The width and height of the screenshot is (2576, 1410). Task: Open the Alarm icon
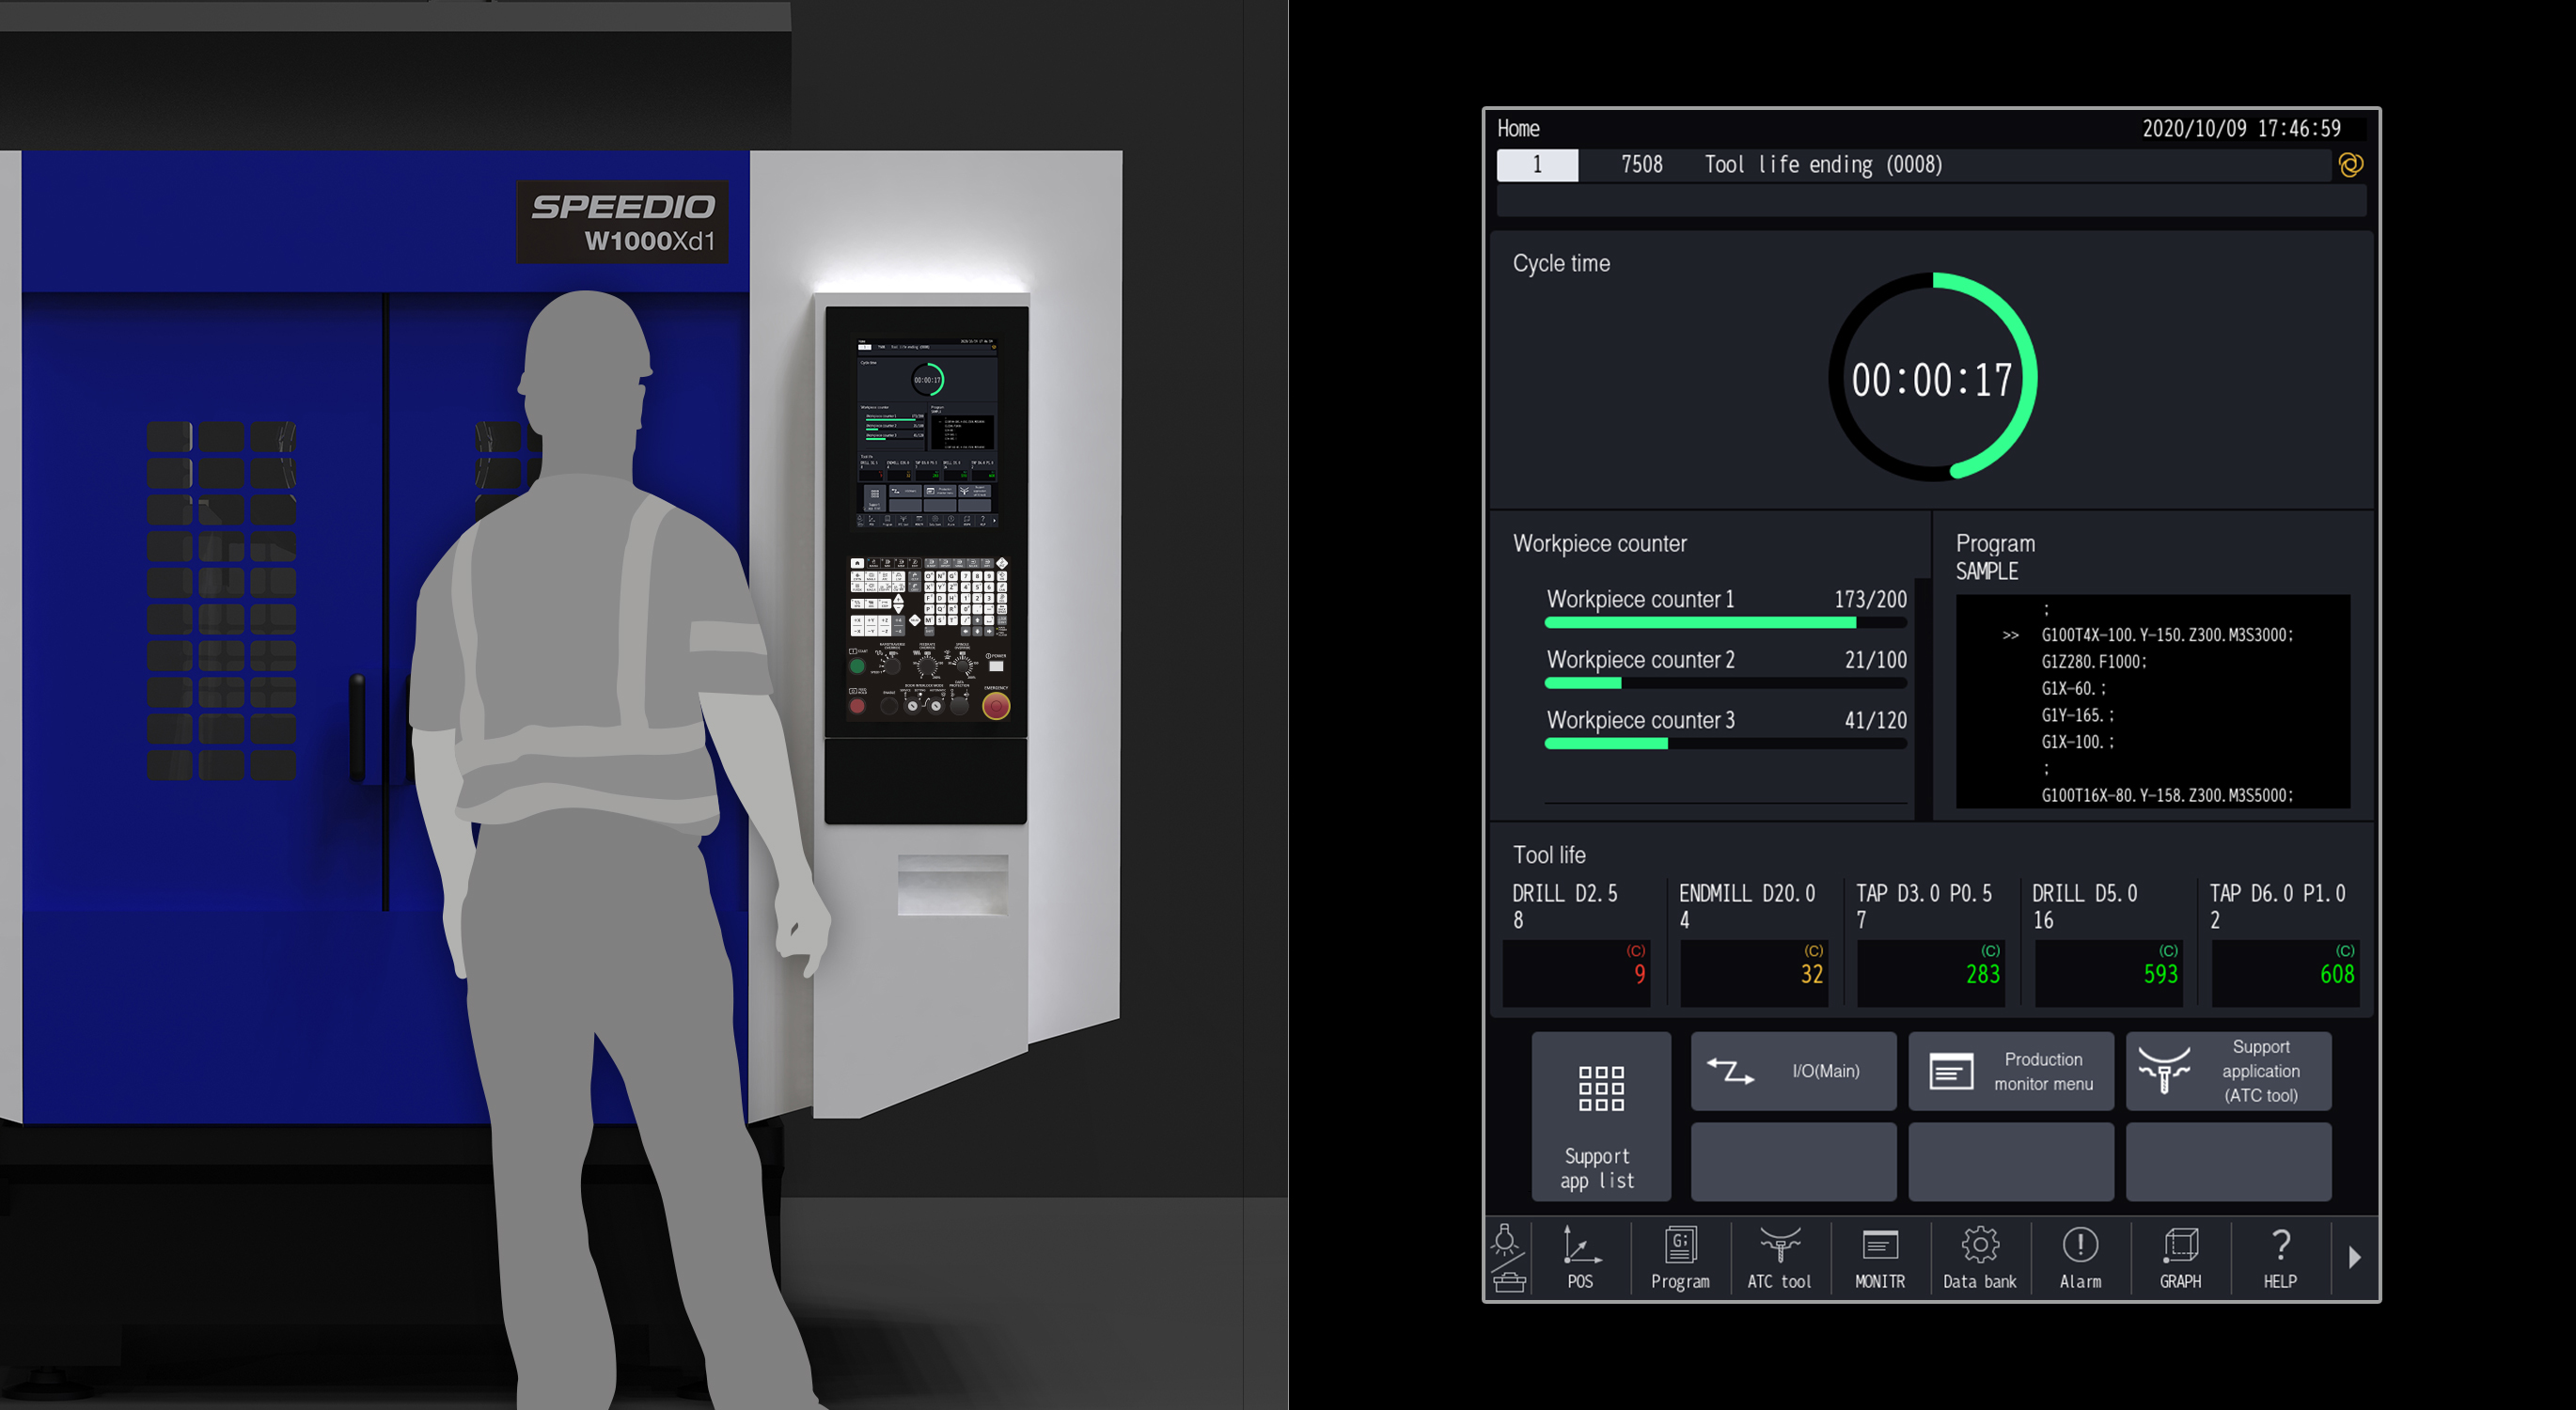2080,1257
